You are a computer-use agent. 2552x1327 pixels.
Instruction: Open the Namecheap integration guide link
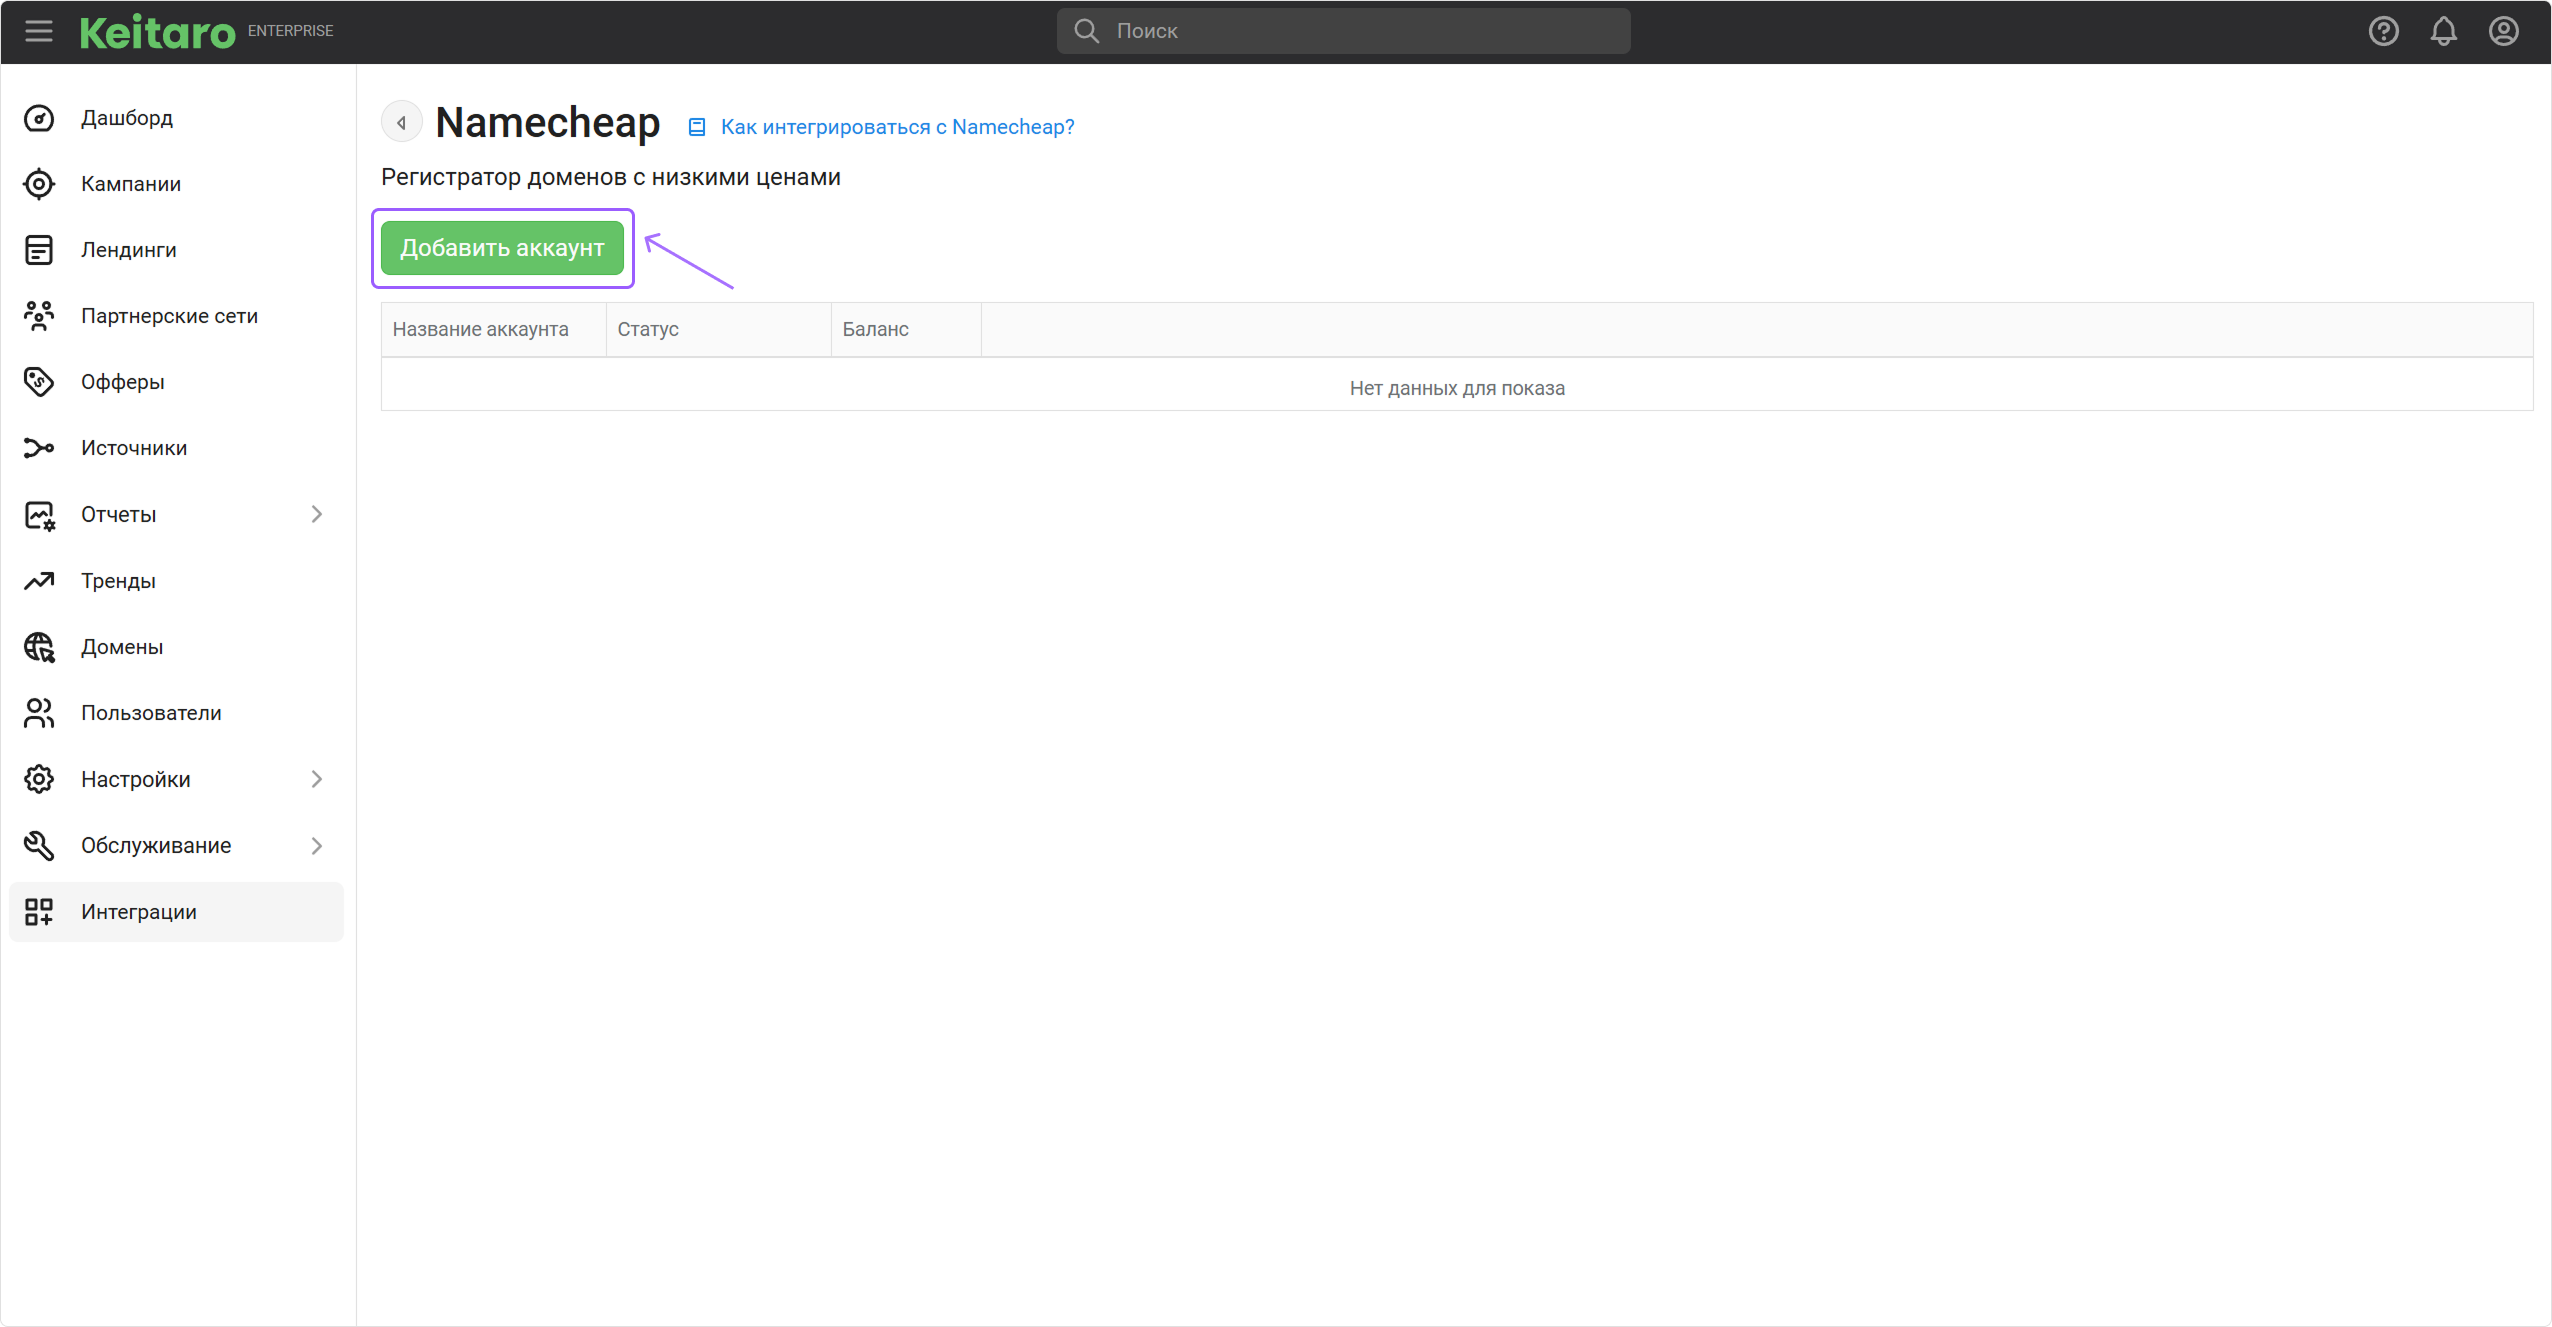pyautogui.click(x=897, y=127)
